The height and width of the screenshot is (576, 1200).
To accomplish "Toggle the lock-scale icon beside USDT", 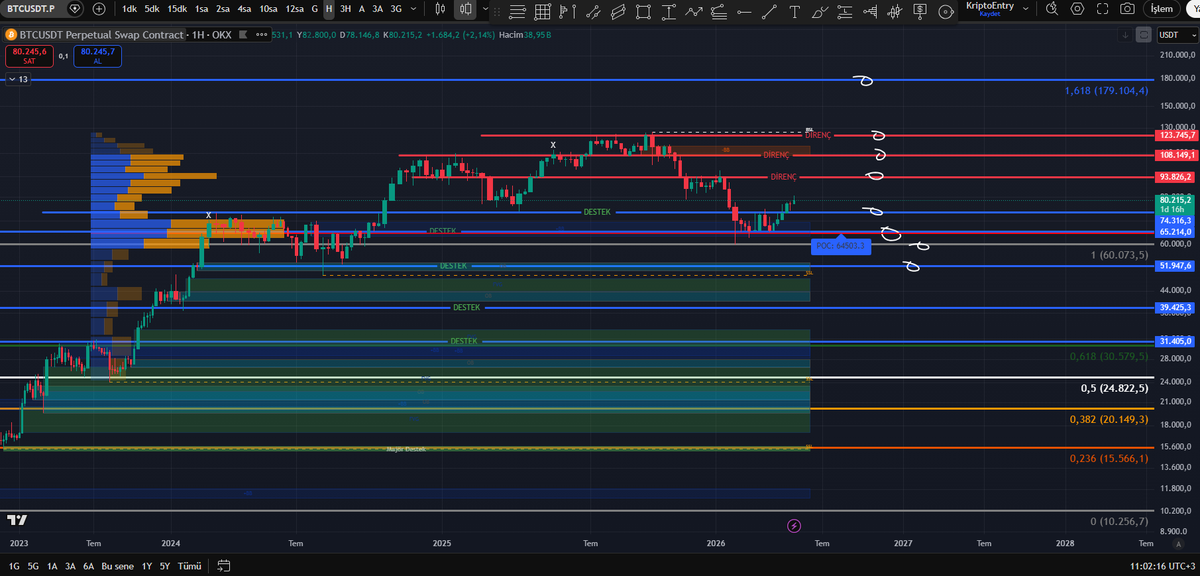I will coord(1143,35).
